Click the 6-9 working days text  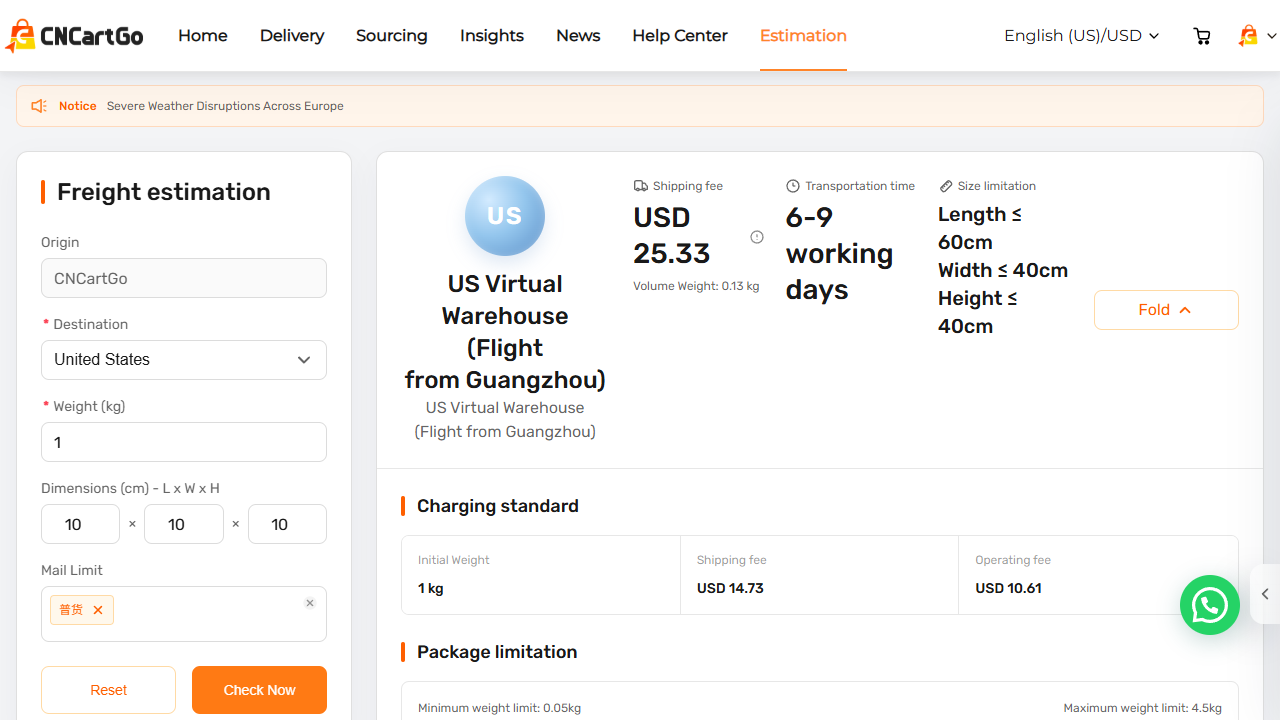pyautogui.click(x=840, y=253)
